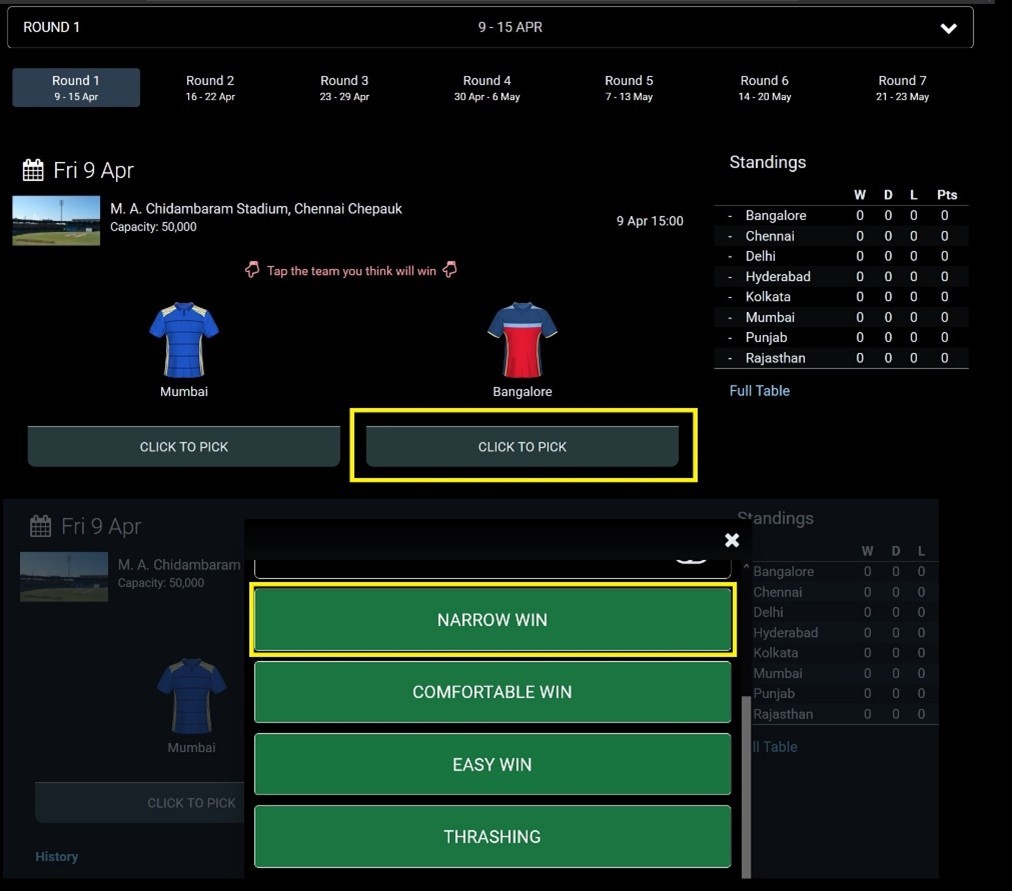The image size is (1012, 891).
Task: Click Chennai in the top standings table
Action: coord(770,236)
